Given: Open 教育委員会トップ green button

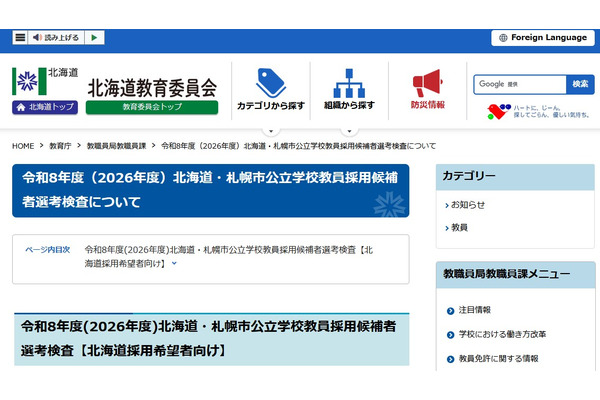Looking at the screenshot, I should coord(152,107).
